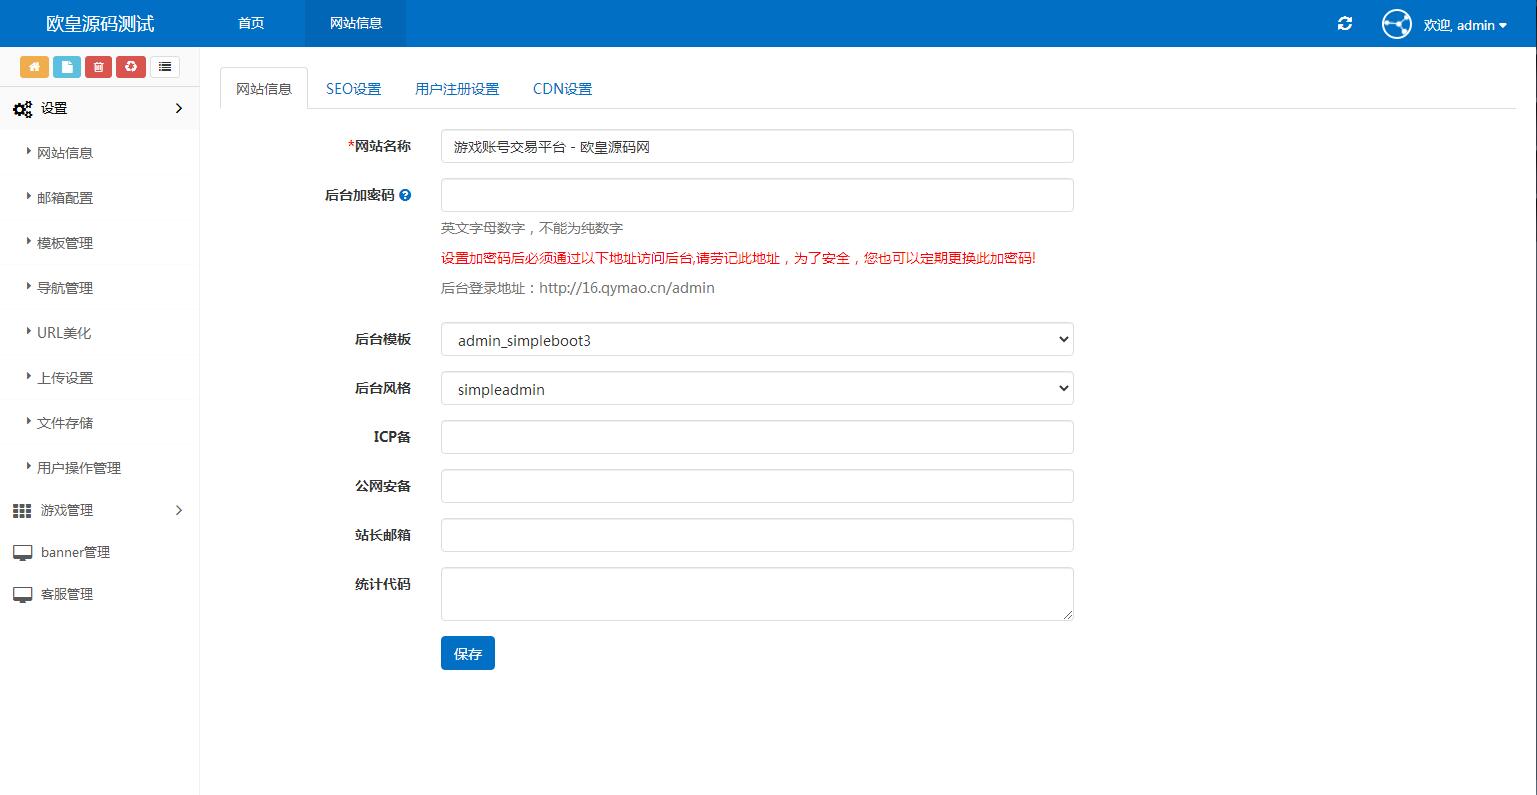Click the admin user avatar icon
1537x795 pixels.
[x=1396, y=24]
